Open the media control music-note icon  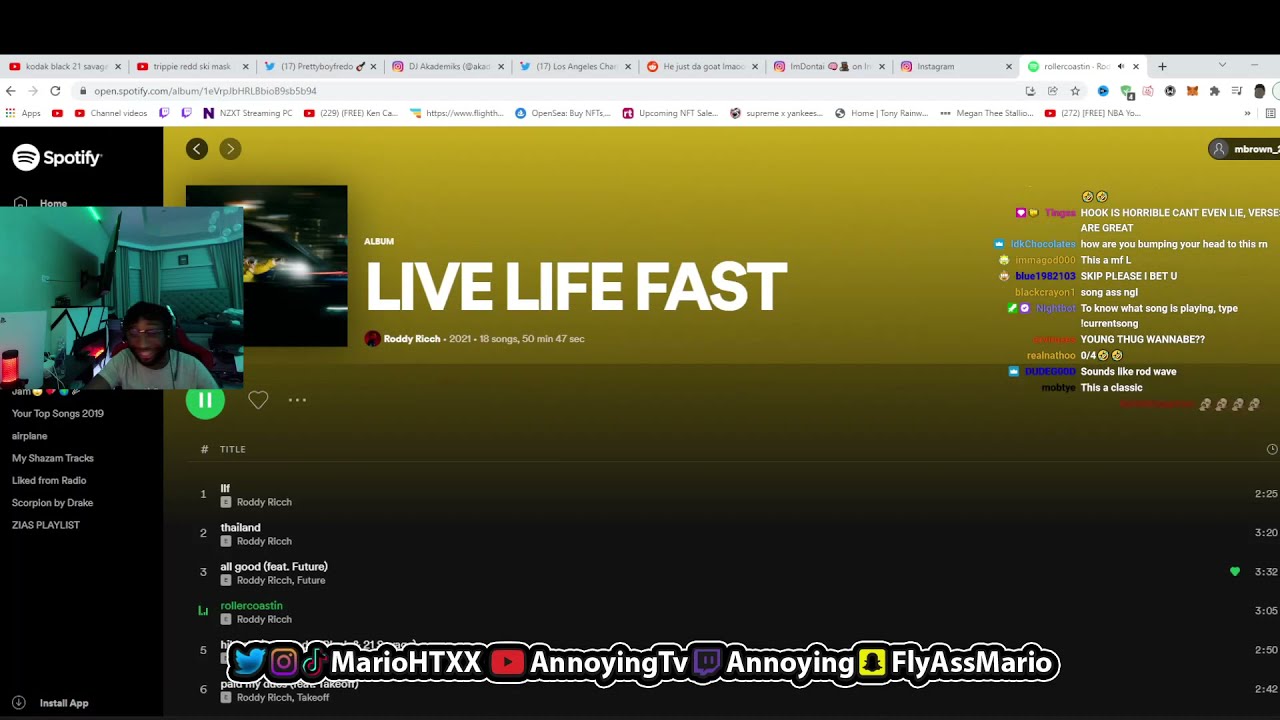[1237, 91]
